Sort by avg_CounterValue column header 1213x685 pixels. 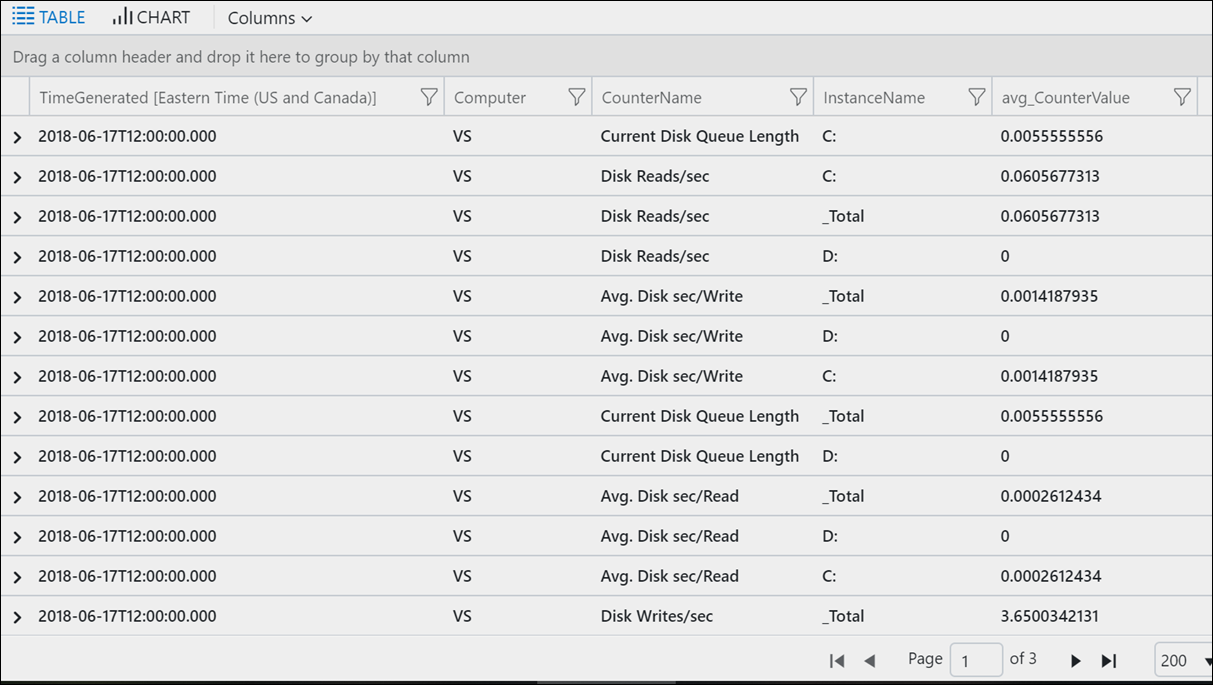tap(1066, 98)
